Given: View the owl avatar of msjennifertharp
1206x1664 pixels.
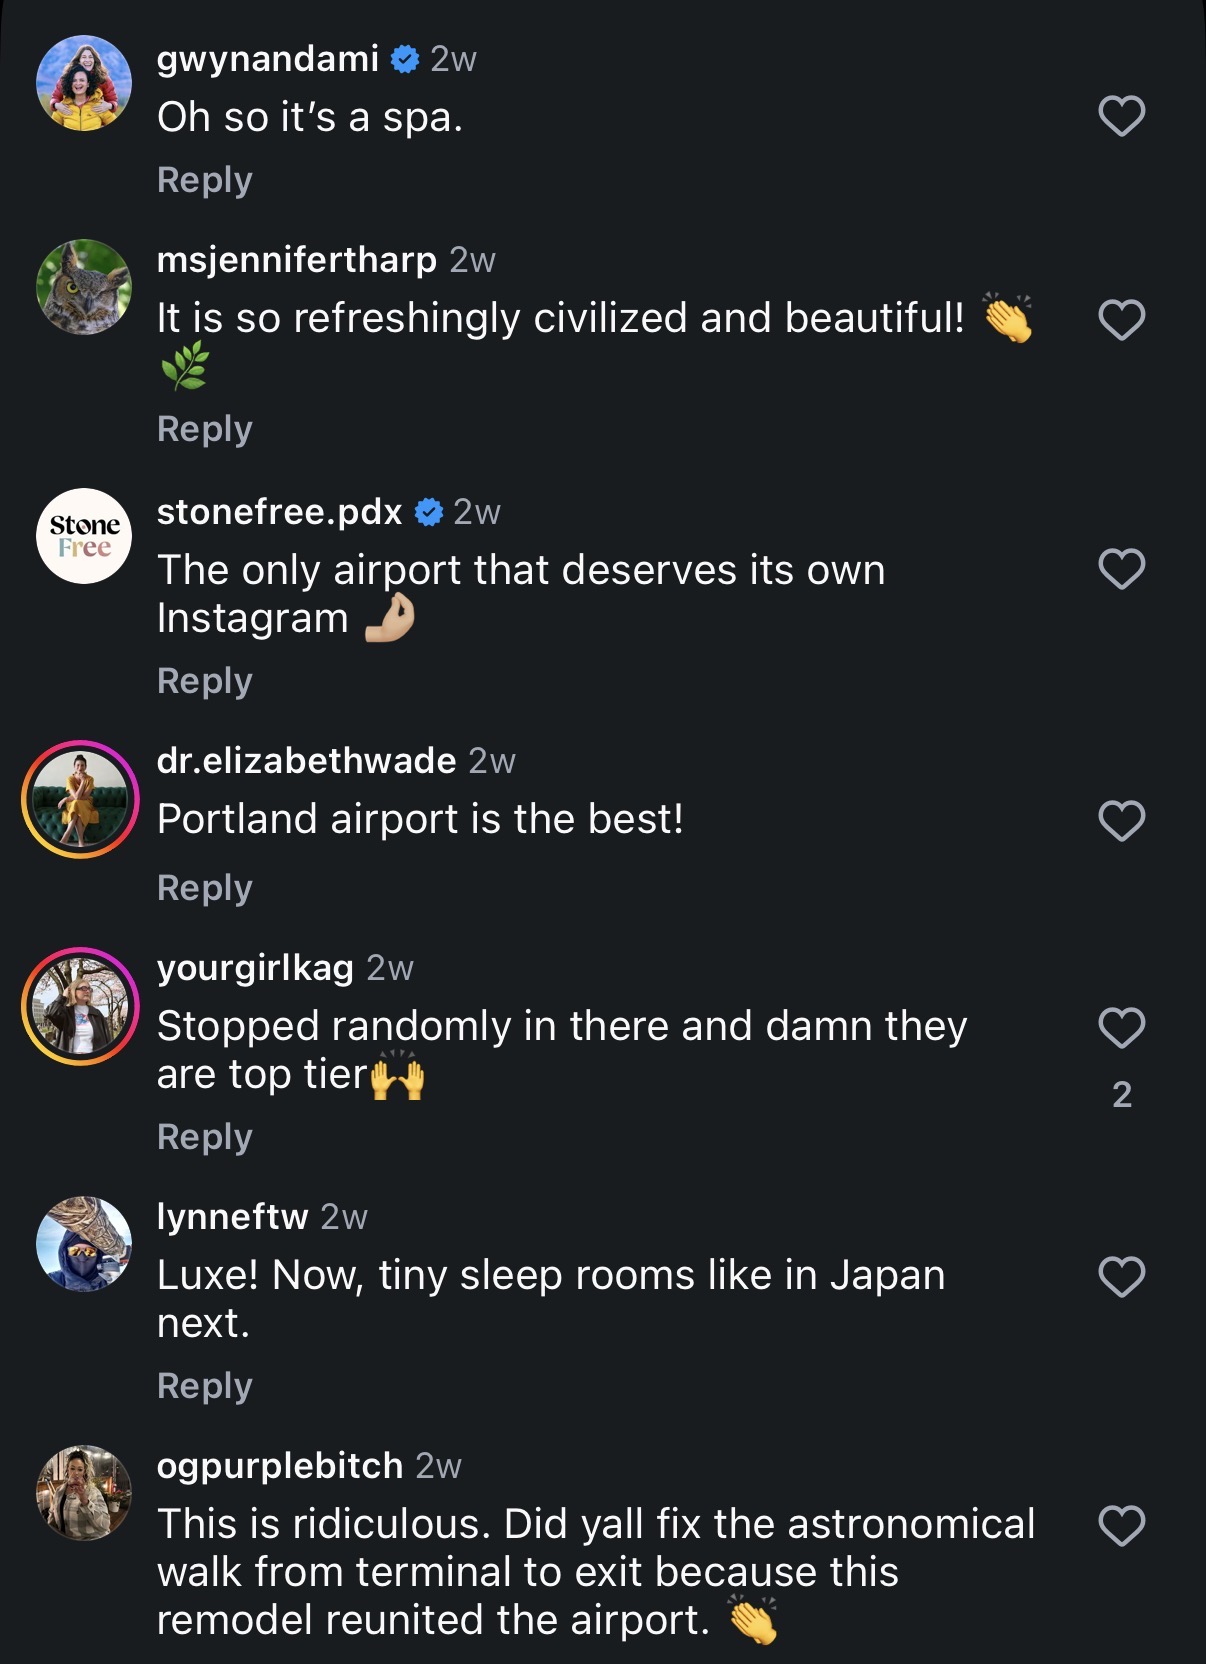Looking at the screenshot, I should 84,287.
